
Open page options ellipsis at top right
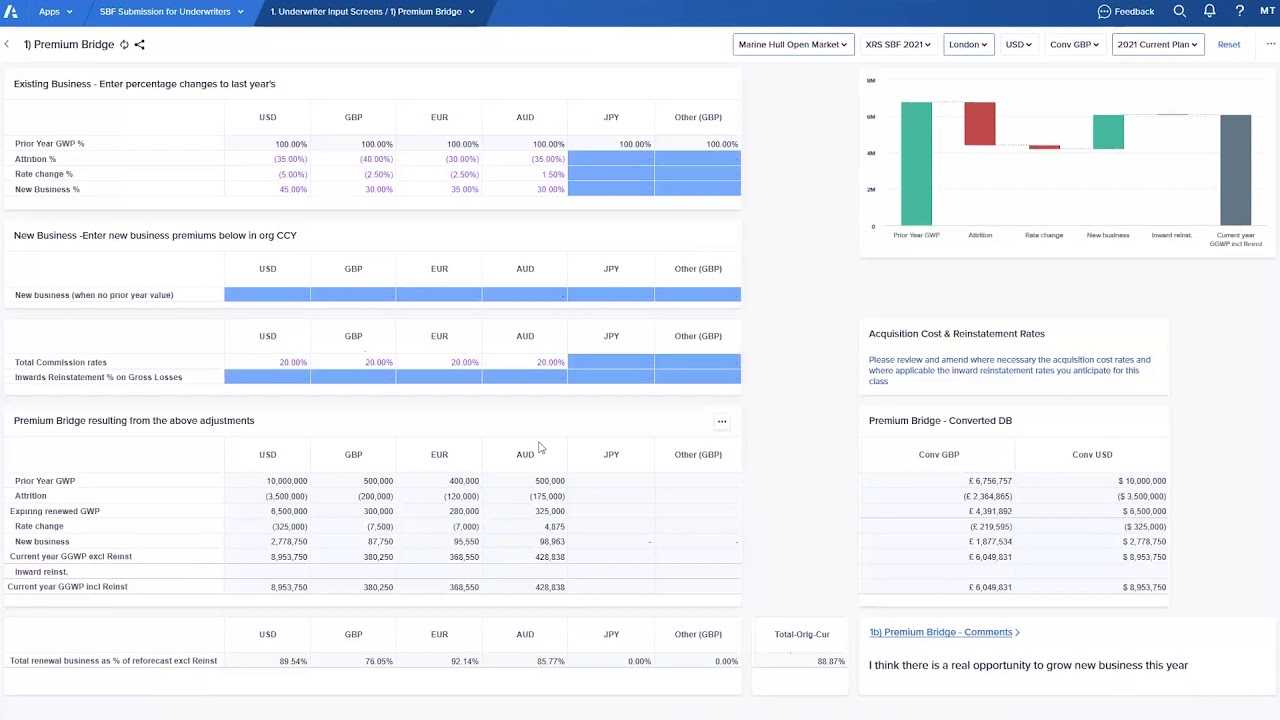tap(1271, 44)
